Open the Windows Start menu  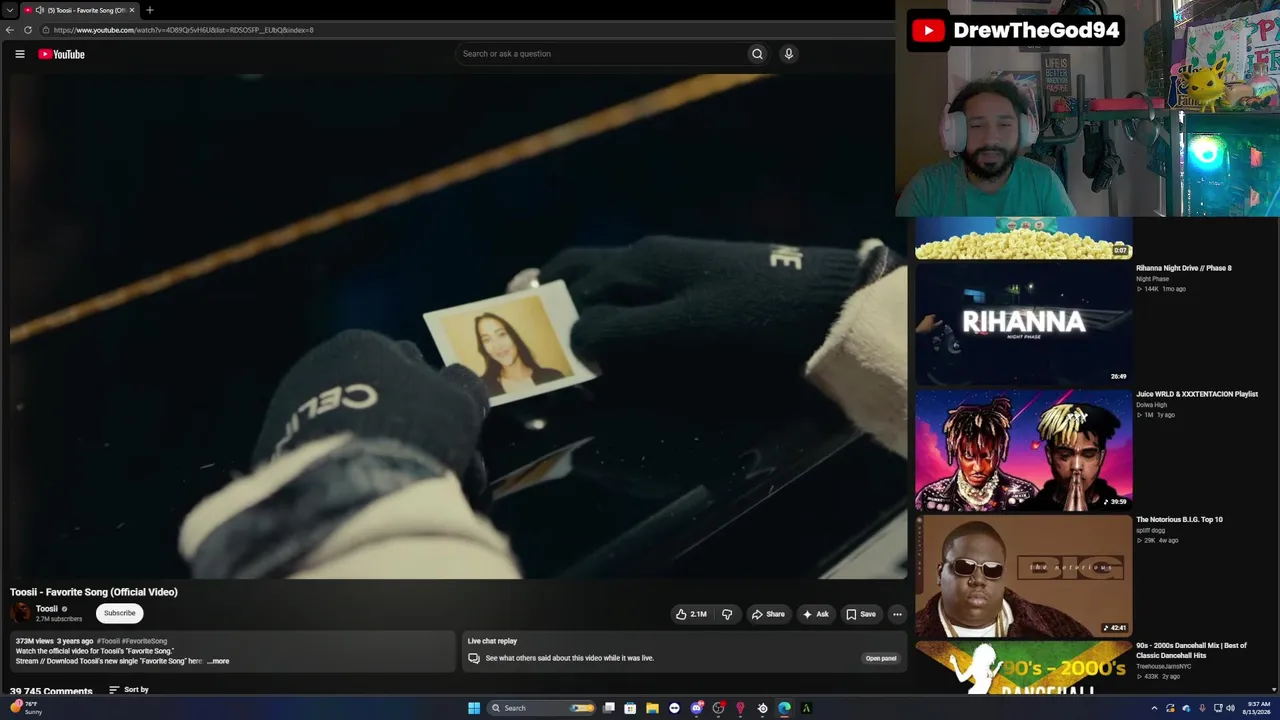coord(474,708)
